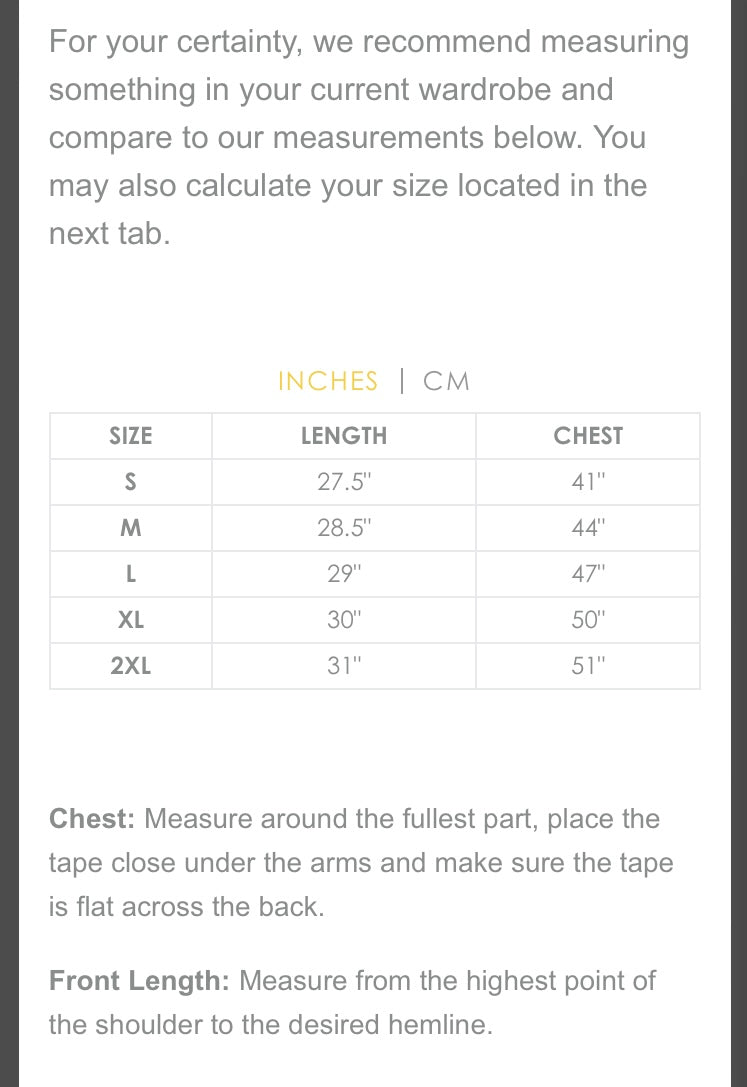The image size is (747, 1087).
Task: Select INCHES as the measurement unit
Action: 328,381
